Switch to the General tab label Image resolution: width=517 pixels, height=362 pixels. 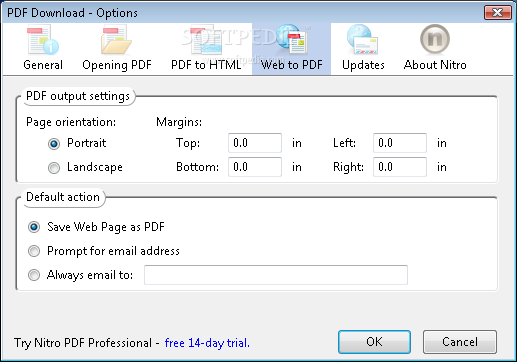(43, 65)
